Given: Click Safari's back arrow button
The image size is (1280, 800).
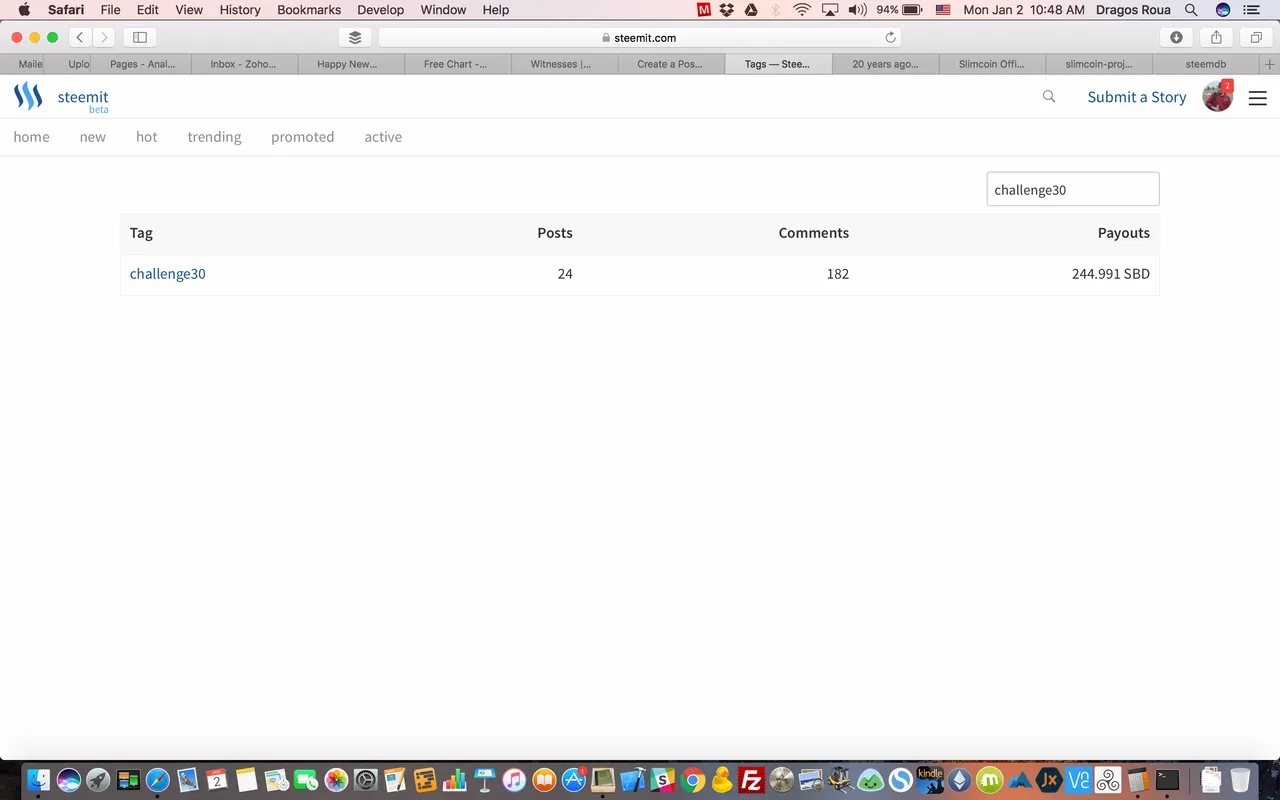Looking at the screenshot, I should [x=80, y=37].
